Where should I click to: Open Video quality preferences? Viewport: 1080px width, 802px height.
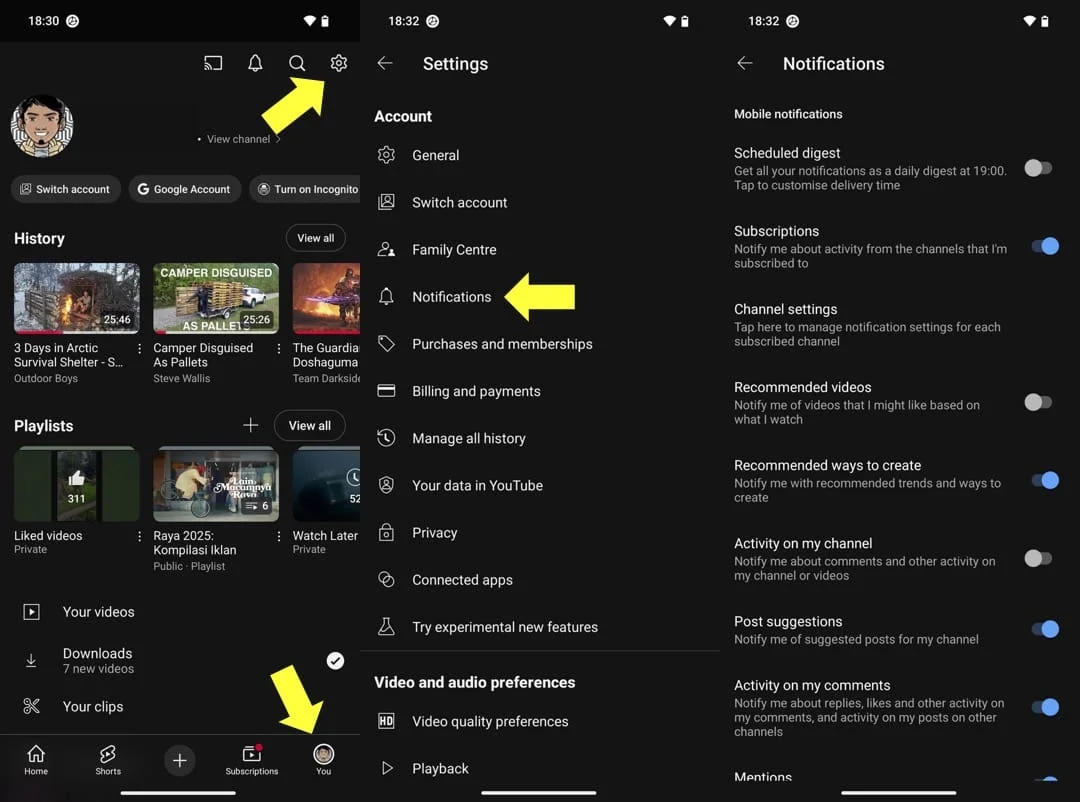point(540,721)
